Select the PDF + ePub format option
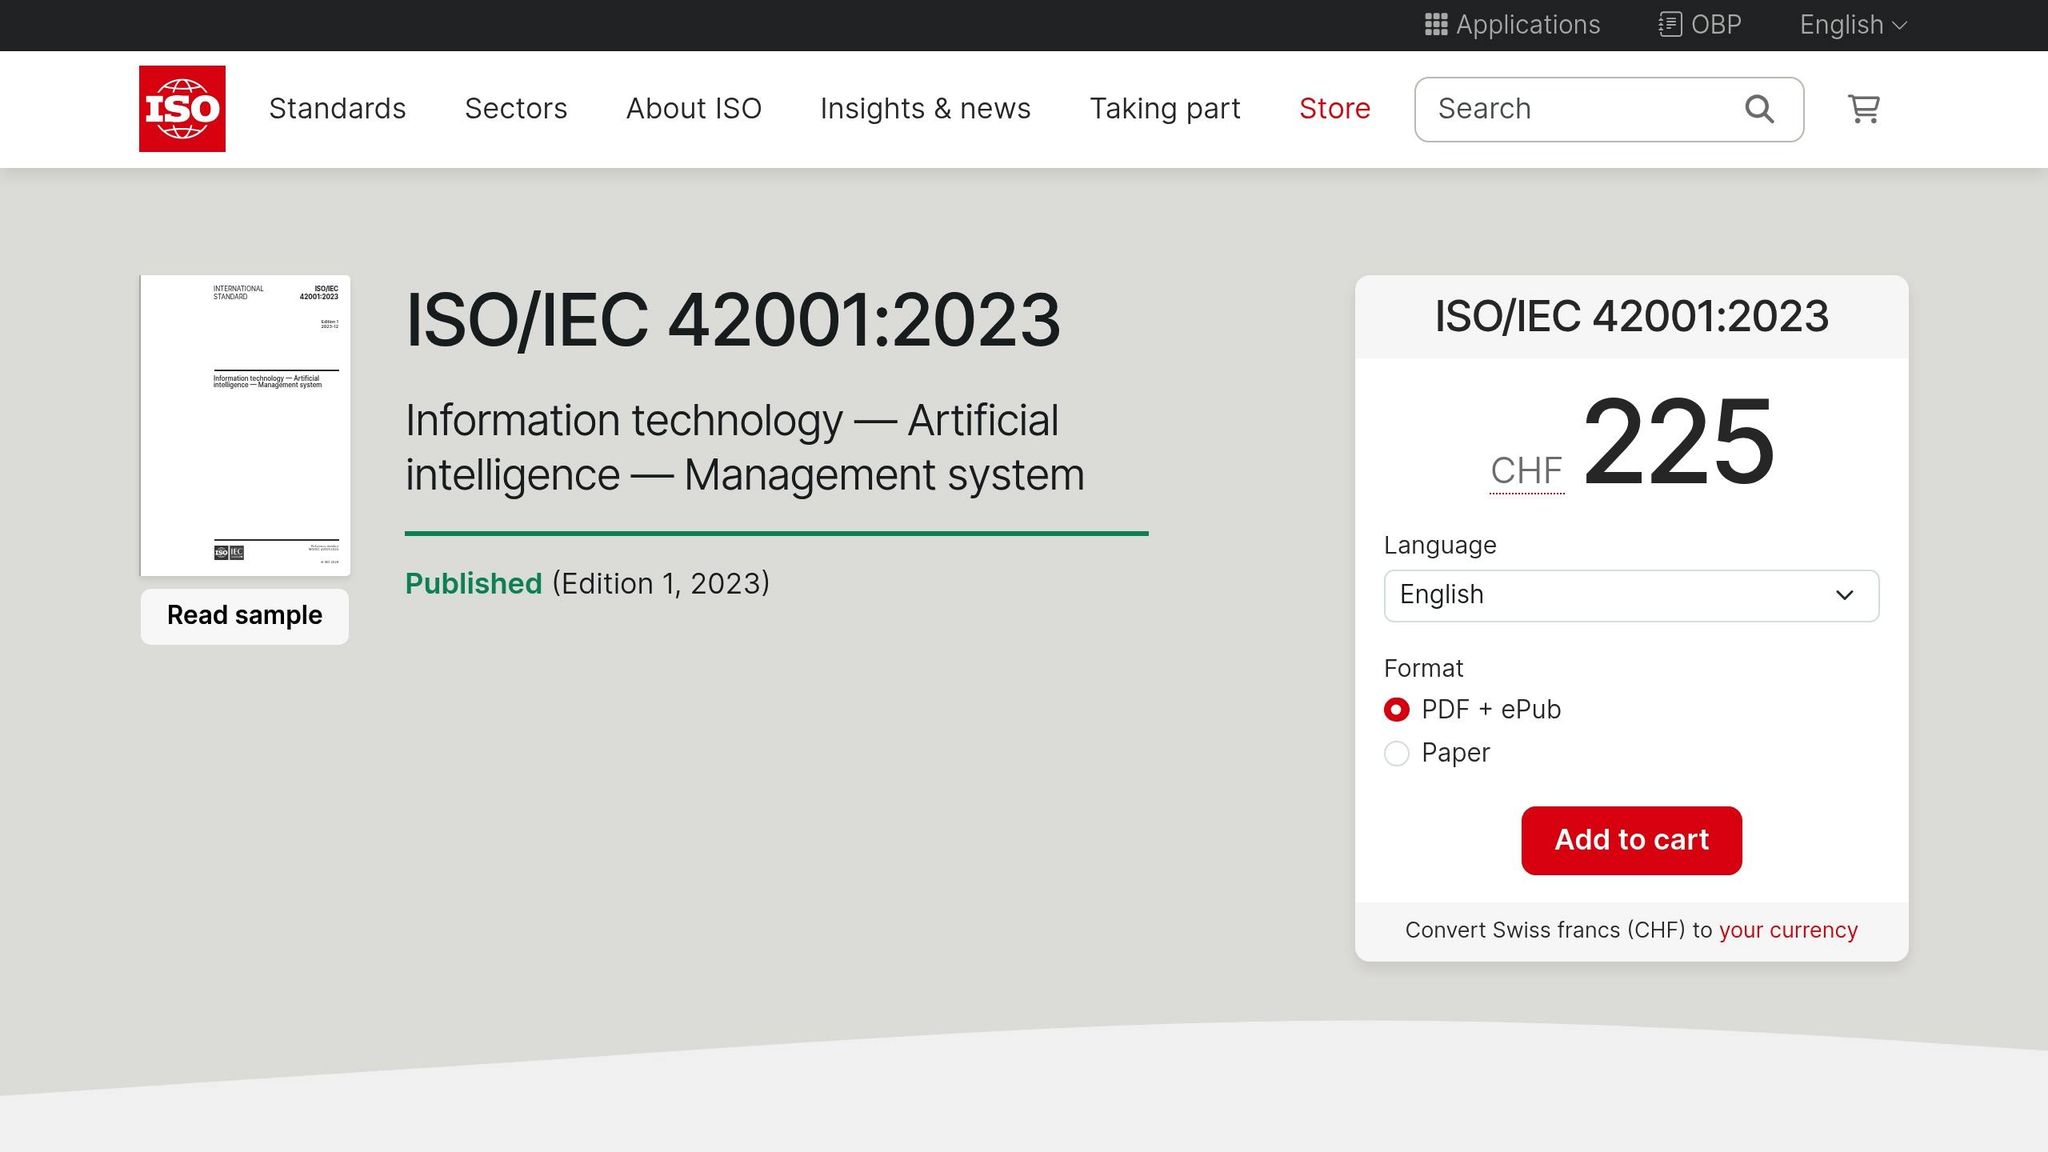This screenshot has width=2048, height=1152. (x=1396, y=709)
